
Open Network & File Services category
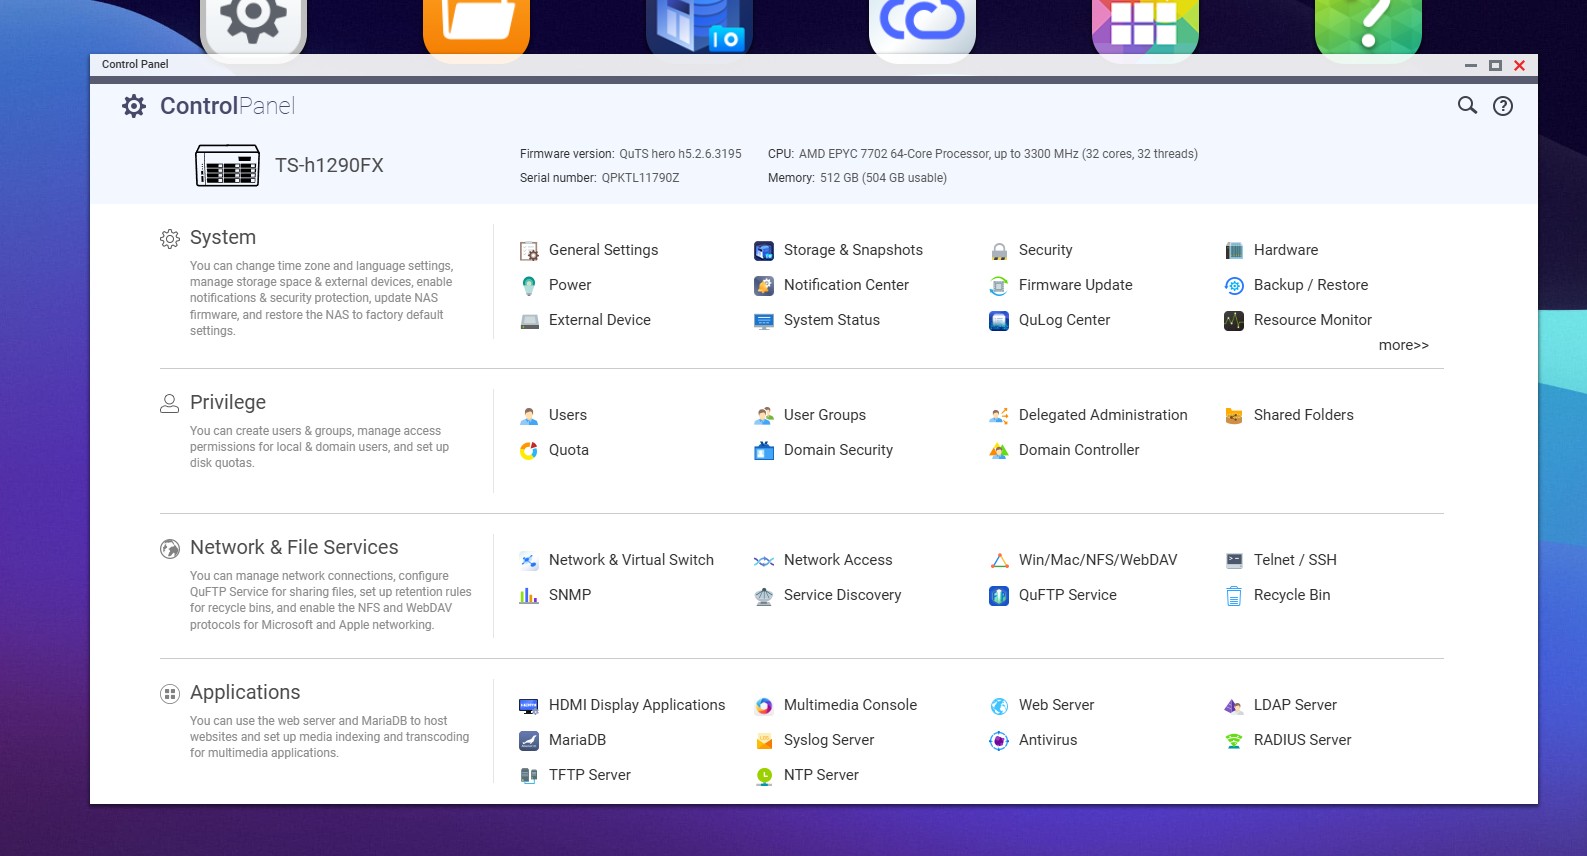coord(294,547)
